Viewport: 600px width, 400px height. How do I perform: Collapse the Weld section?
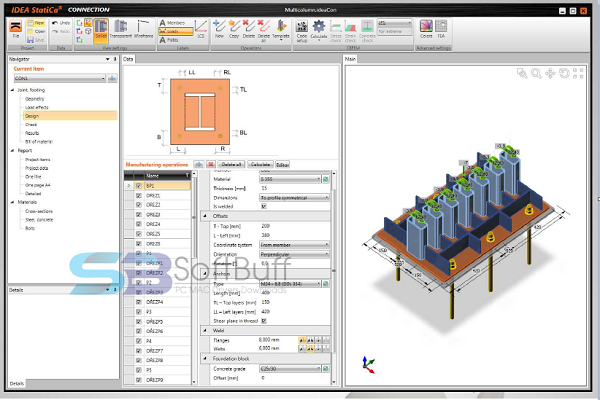pyautogui.click(x=205, y=330)
